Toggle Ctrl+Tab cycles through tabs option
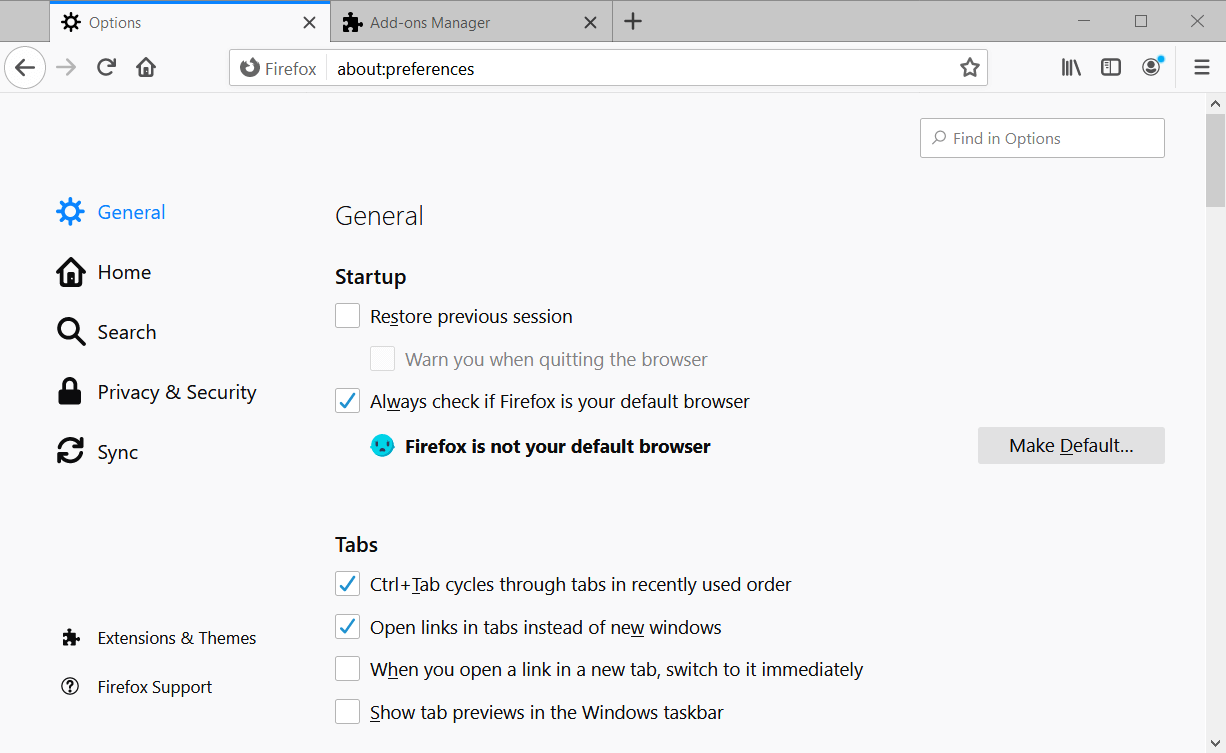This screenshot has height=753, width=1226. coord(347,584)
